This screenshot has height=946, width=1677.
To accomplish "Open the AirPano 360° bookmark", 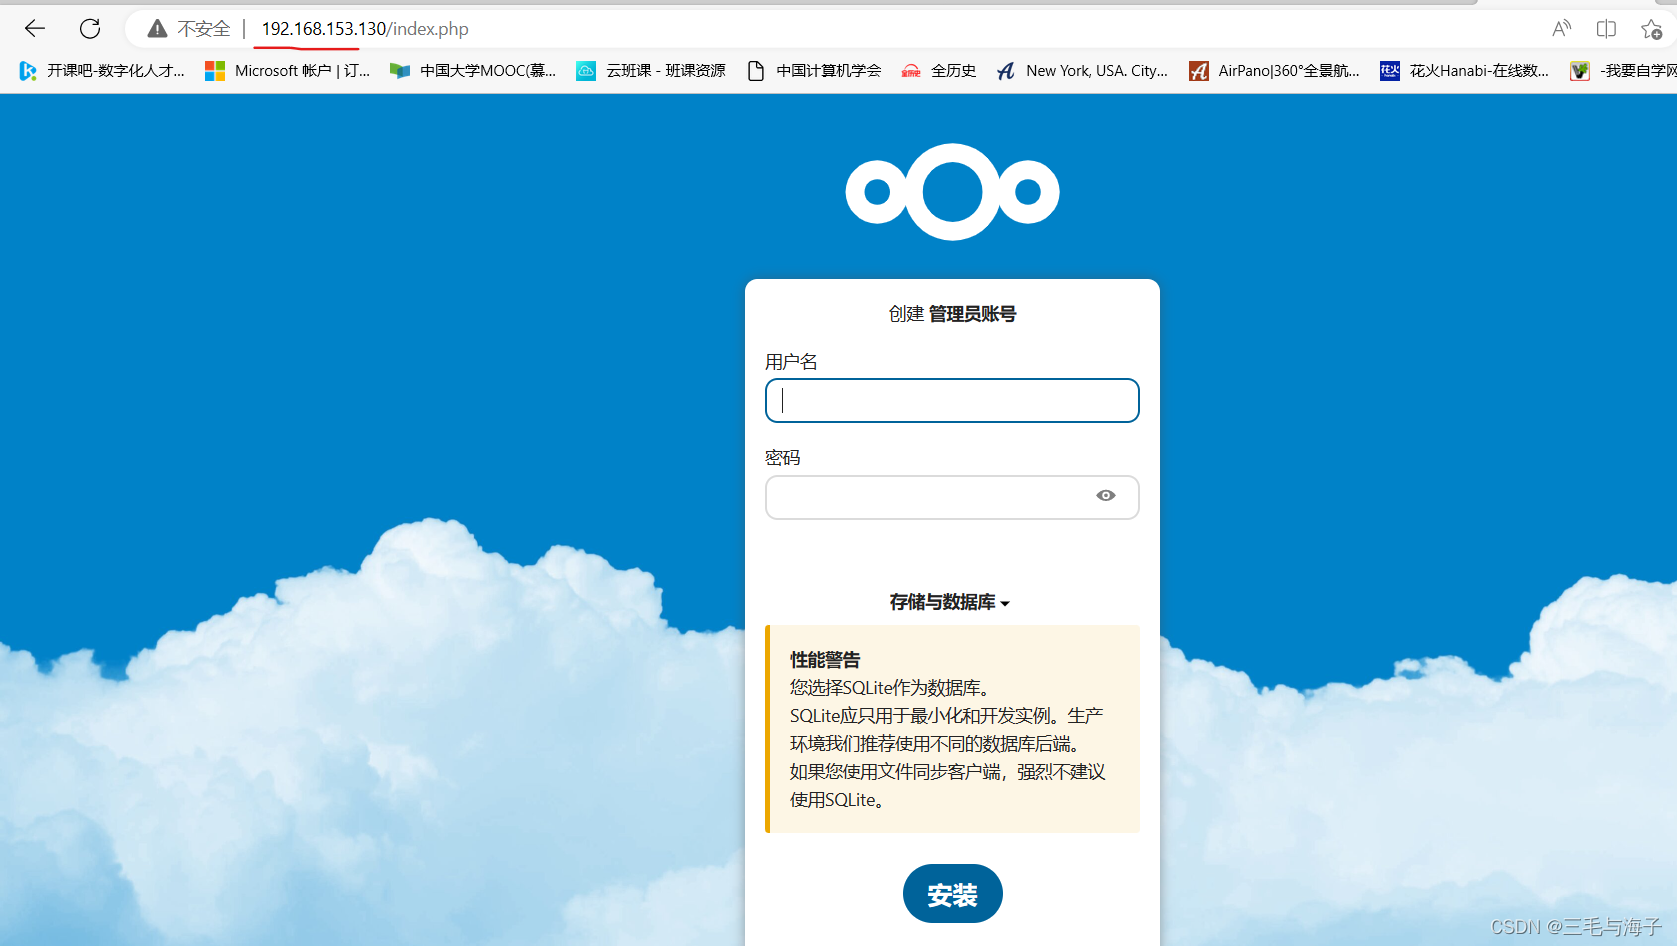I will click(x=1274, y=70).
